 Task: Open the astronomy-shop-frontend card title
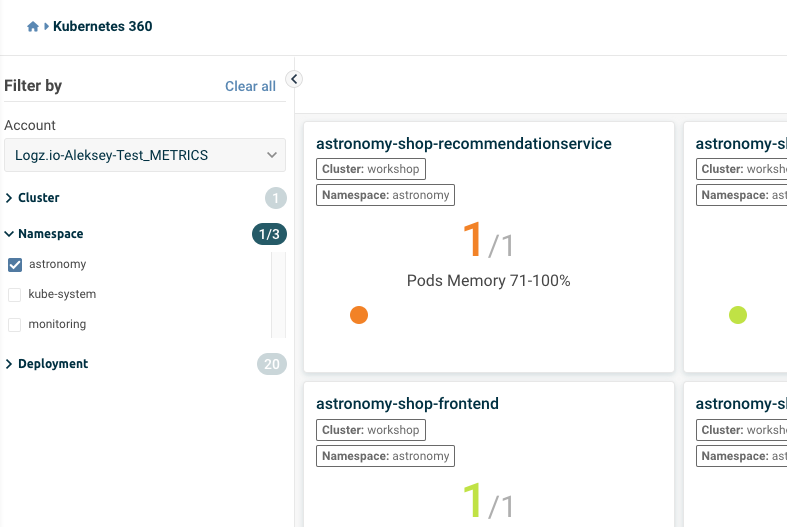(408, 404)
